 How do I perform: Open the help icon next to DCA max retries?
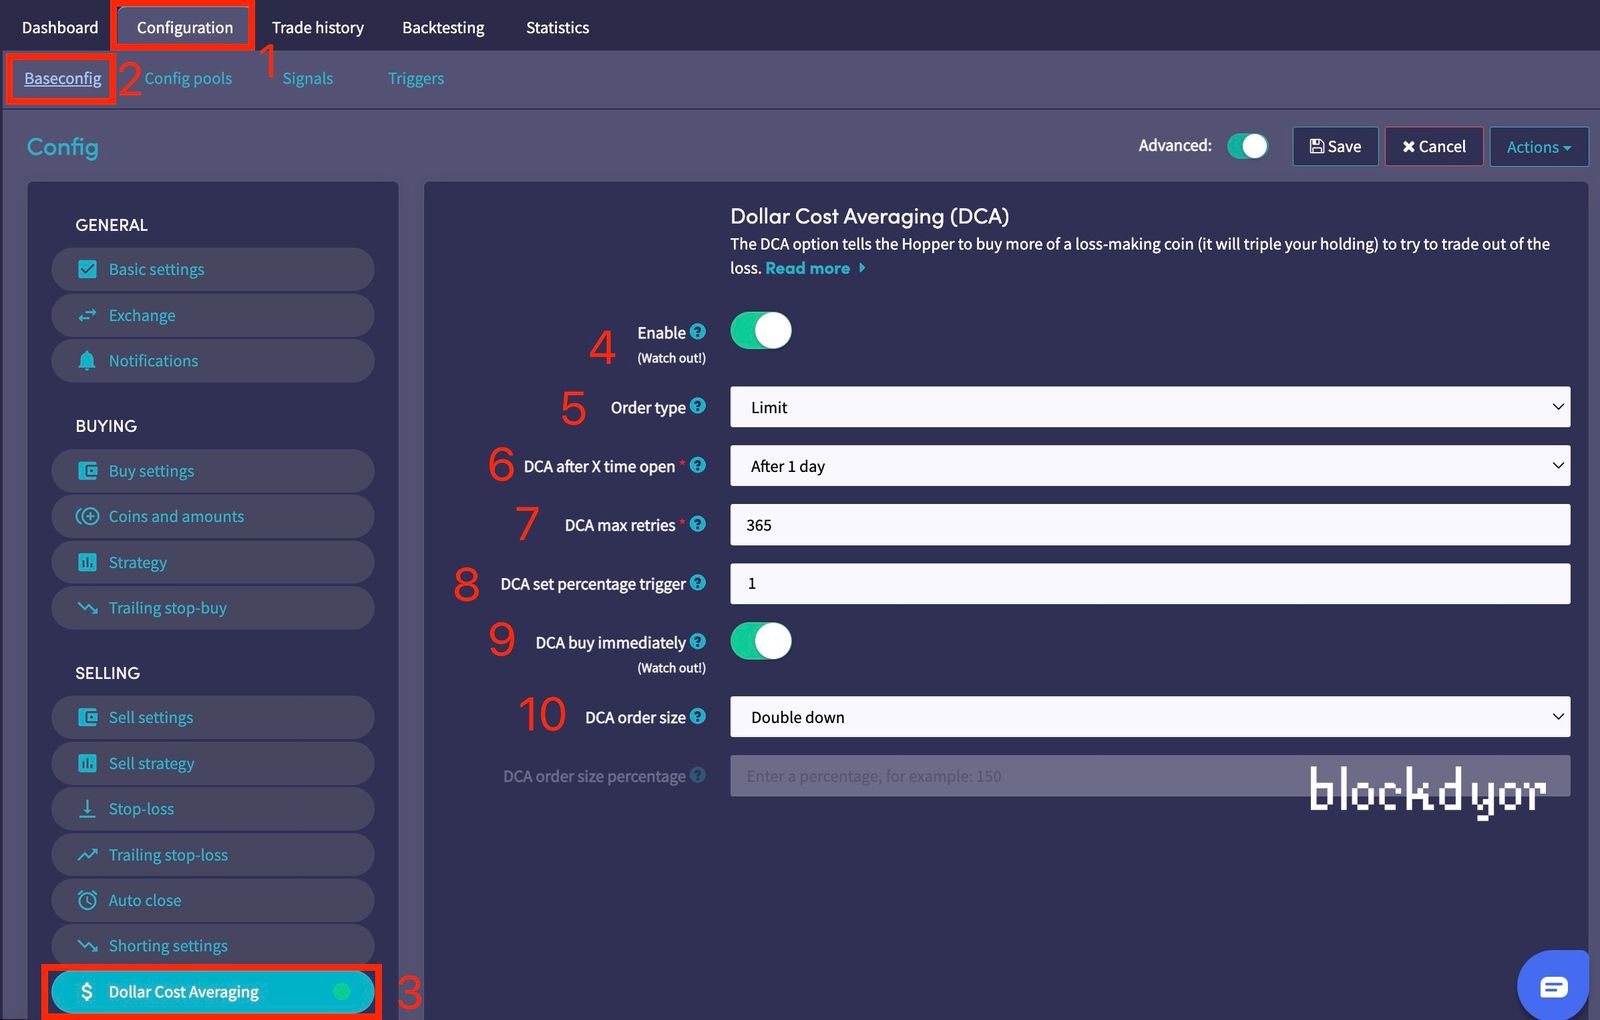click(697, 523)
